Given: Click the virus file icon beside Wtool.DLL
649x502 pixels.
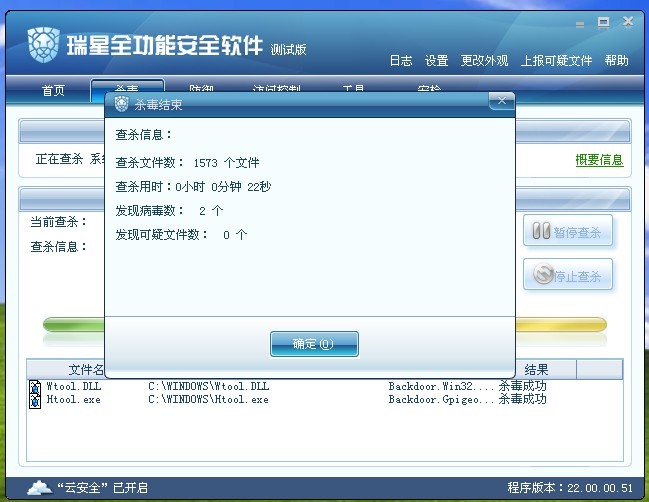Looking at the screenshot, I should click(35, 387).
